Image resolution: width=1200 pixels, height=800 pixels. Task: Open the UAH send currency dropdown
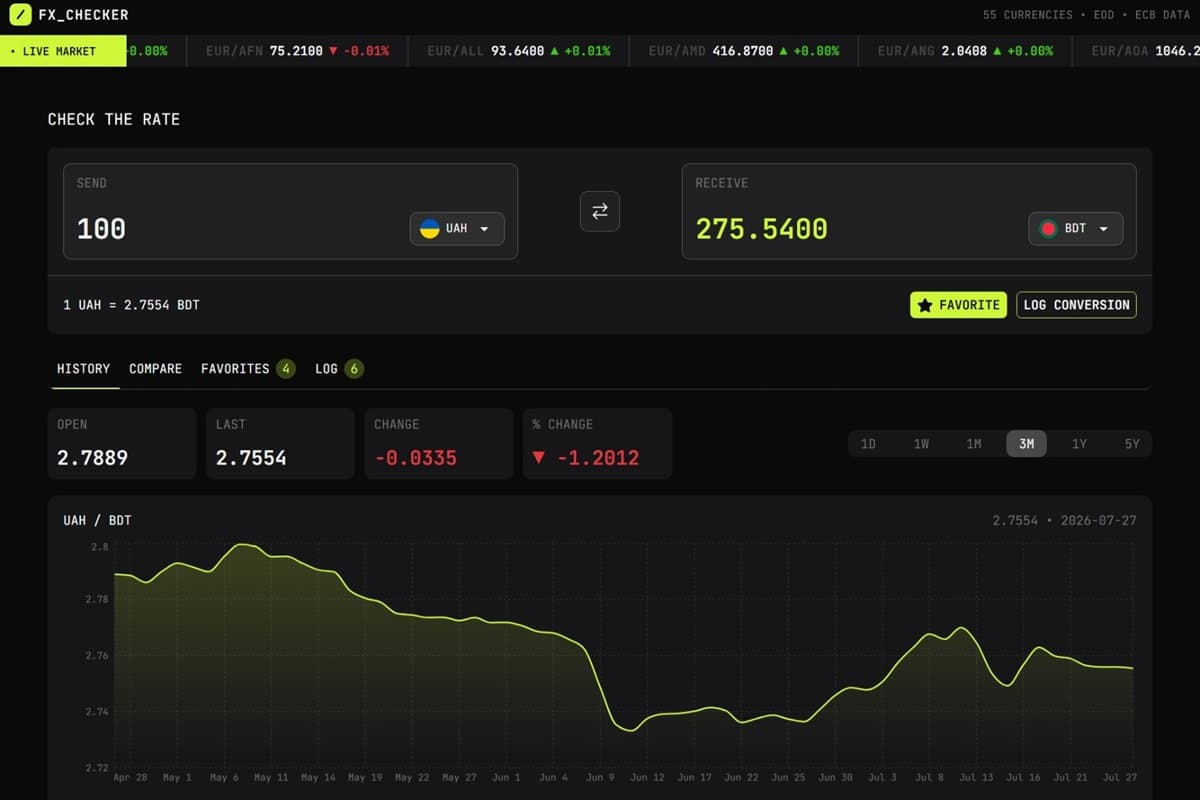coord(457,229)
